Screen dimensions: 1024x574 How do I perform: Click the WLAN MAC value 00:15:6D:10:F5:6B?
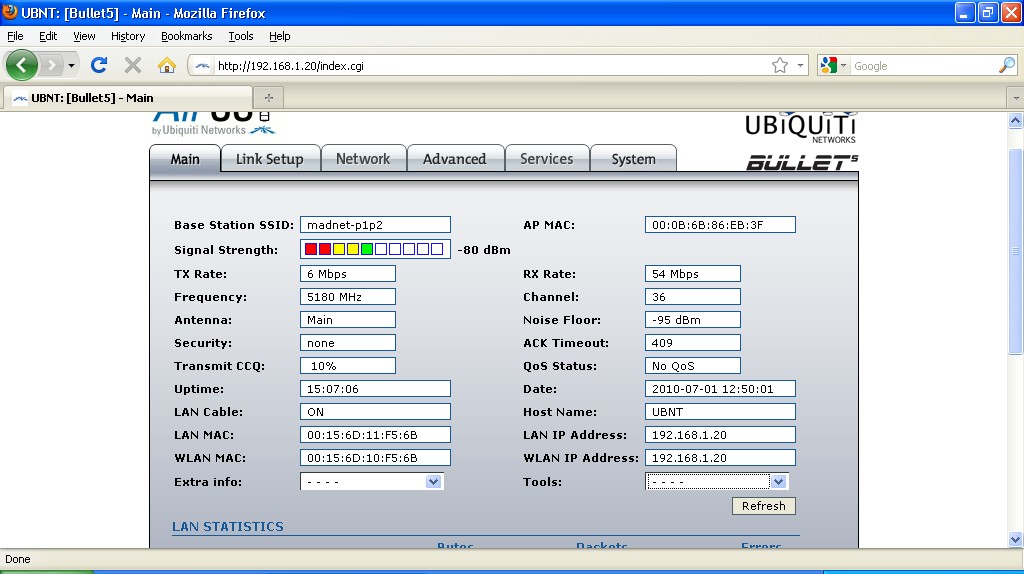[x=375, y=458]
